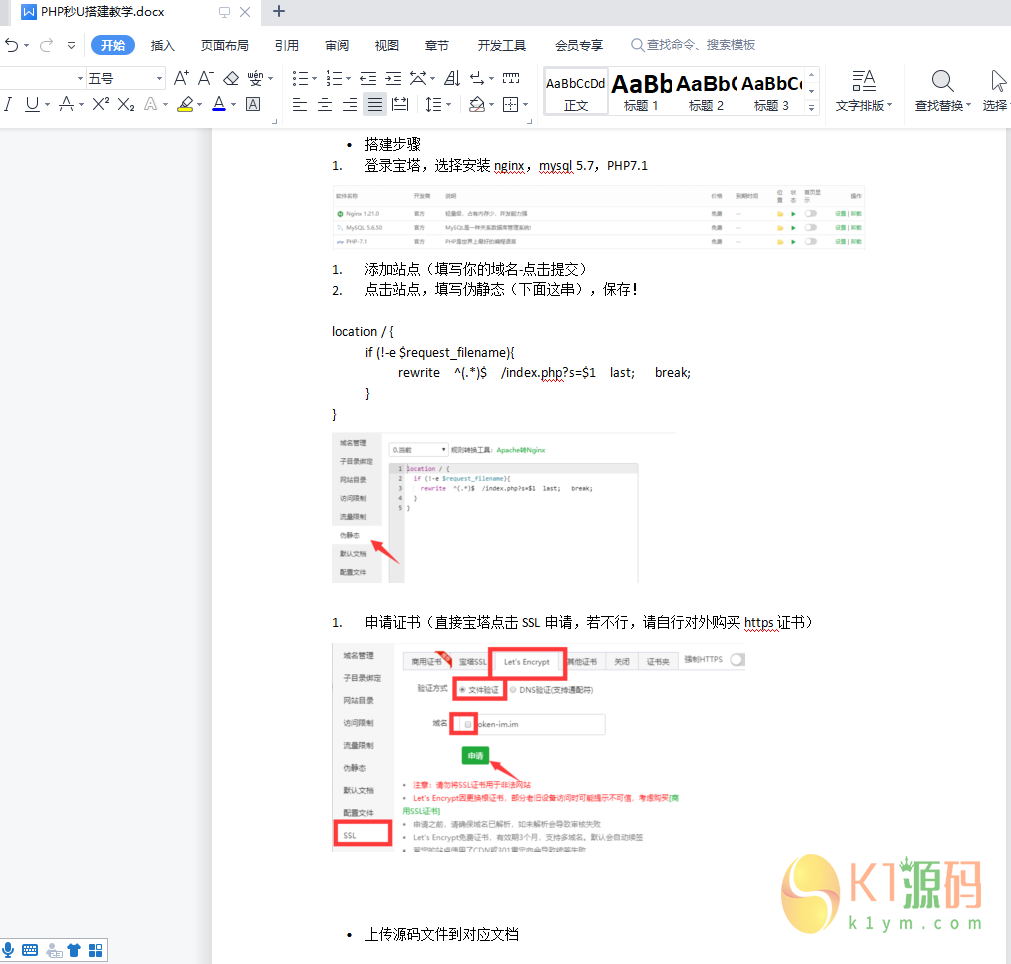The image size is (1011, 964).
Task: Redo the last undone action
Action: click(46, 45)
